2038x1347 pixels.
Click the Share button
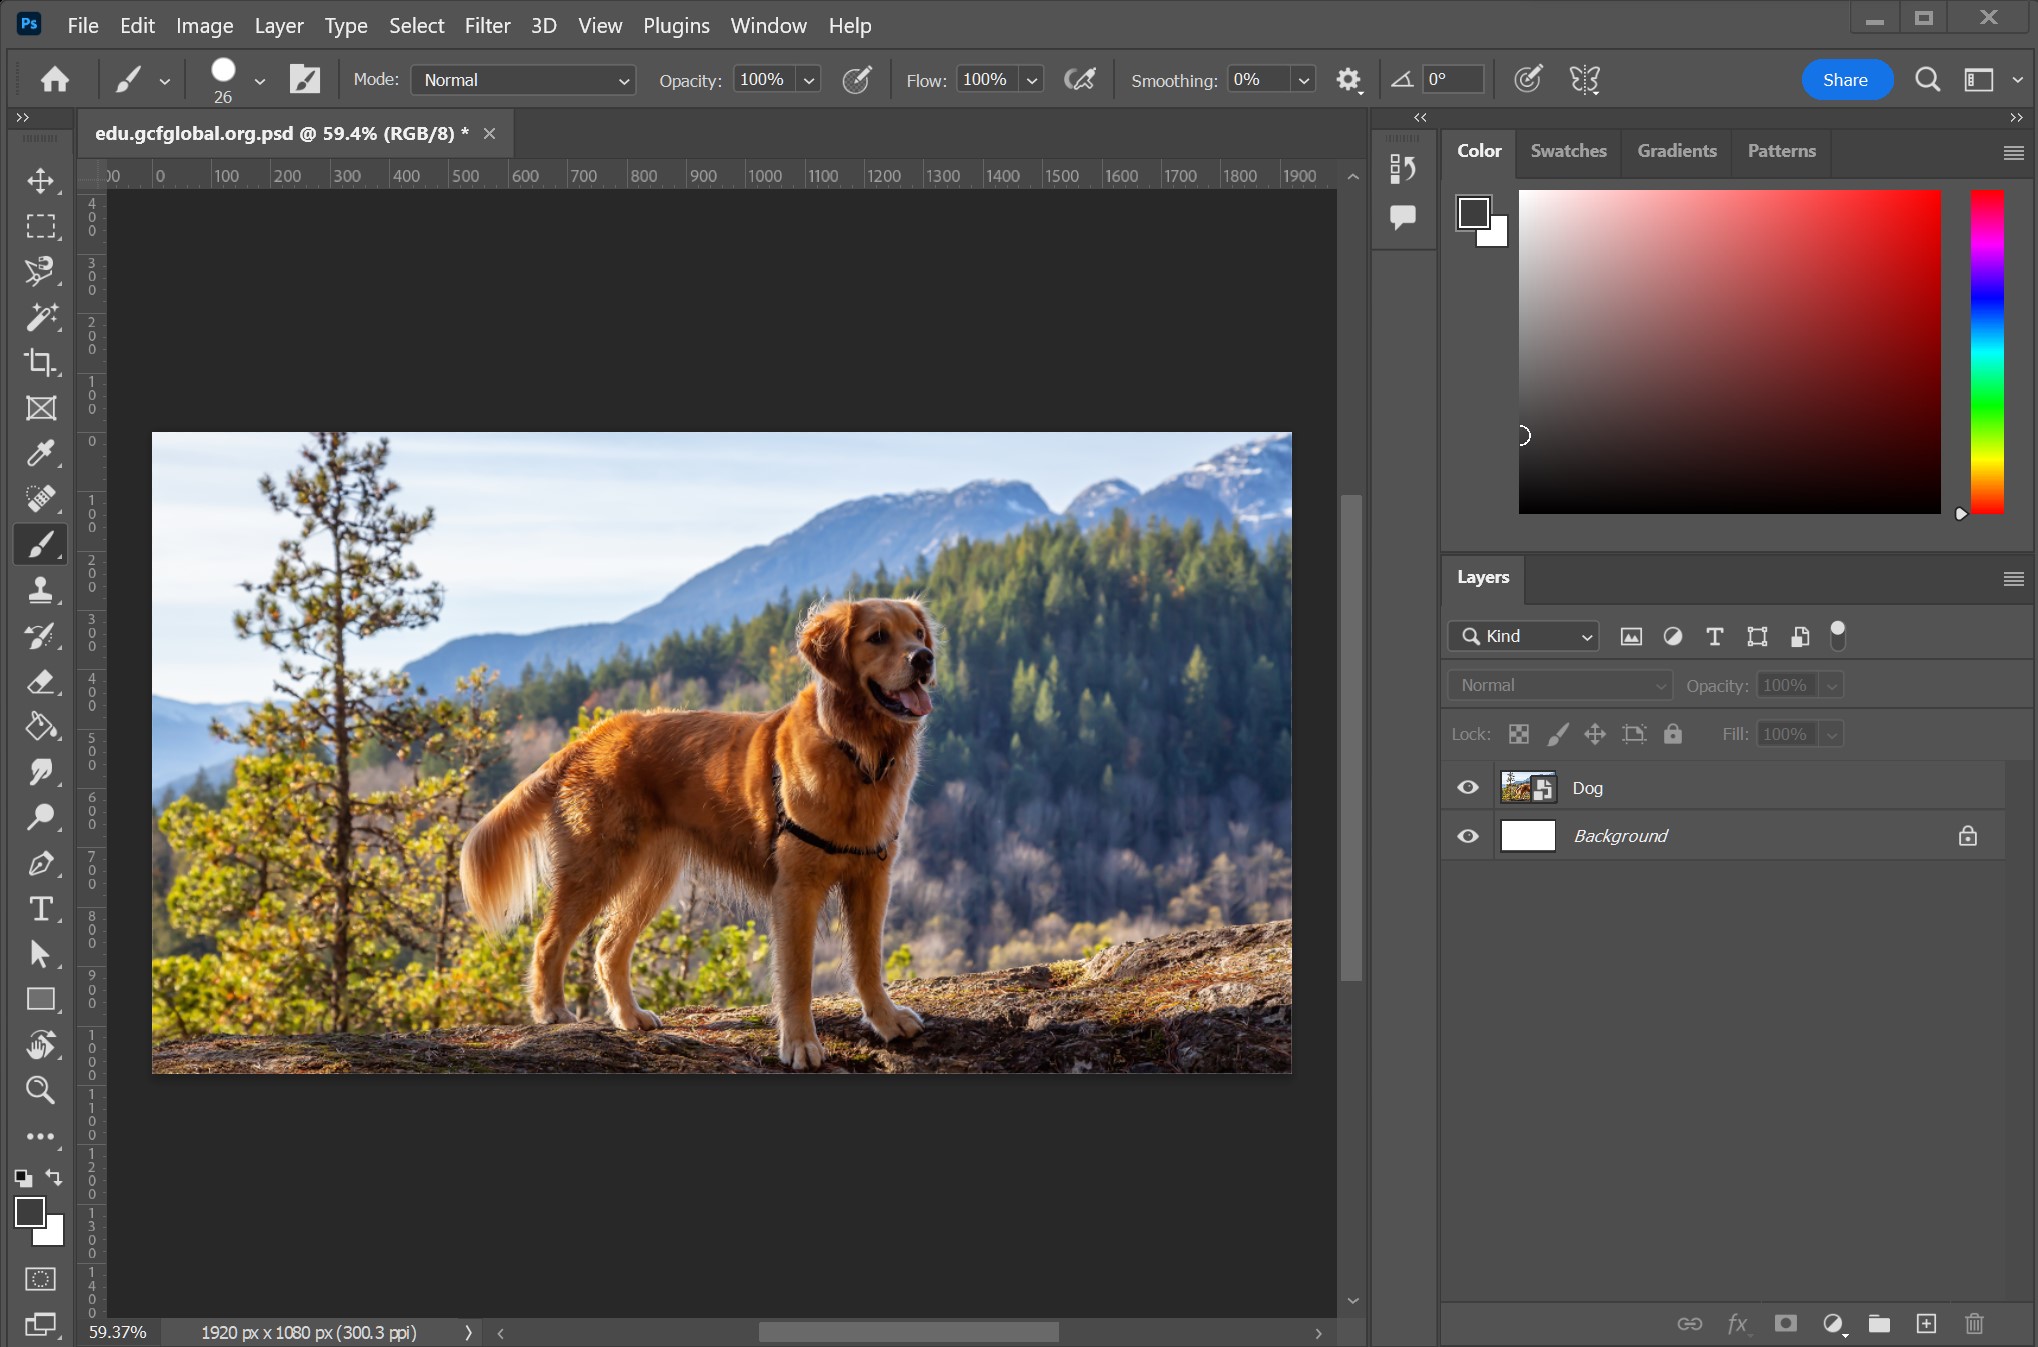pyautogui.click(x=1844, y=80)
